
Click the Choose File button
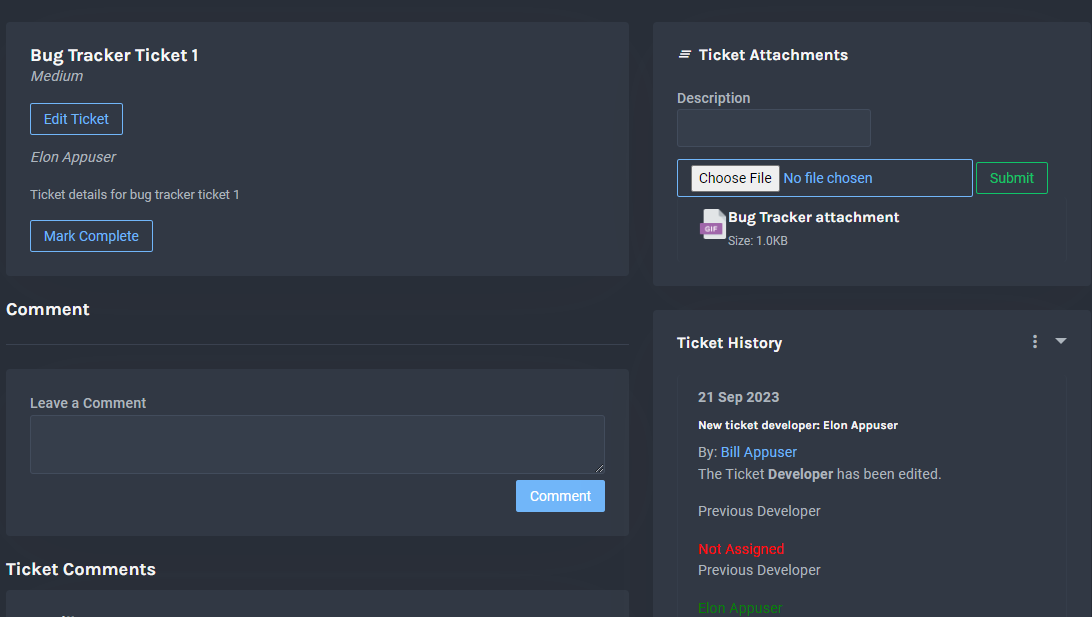pos(735,178)
